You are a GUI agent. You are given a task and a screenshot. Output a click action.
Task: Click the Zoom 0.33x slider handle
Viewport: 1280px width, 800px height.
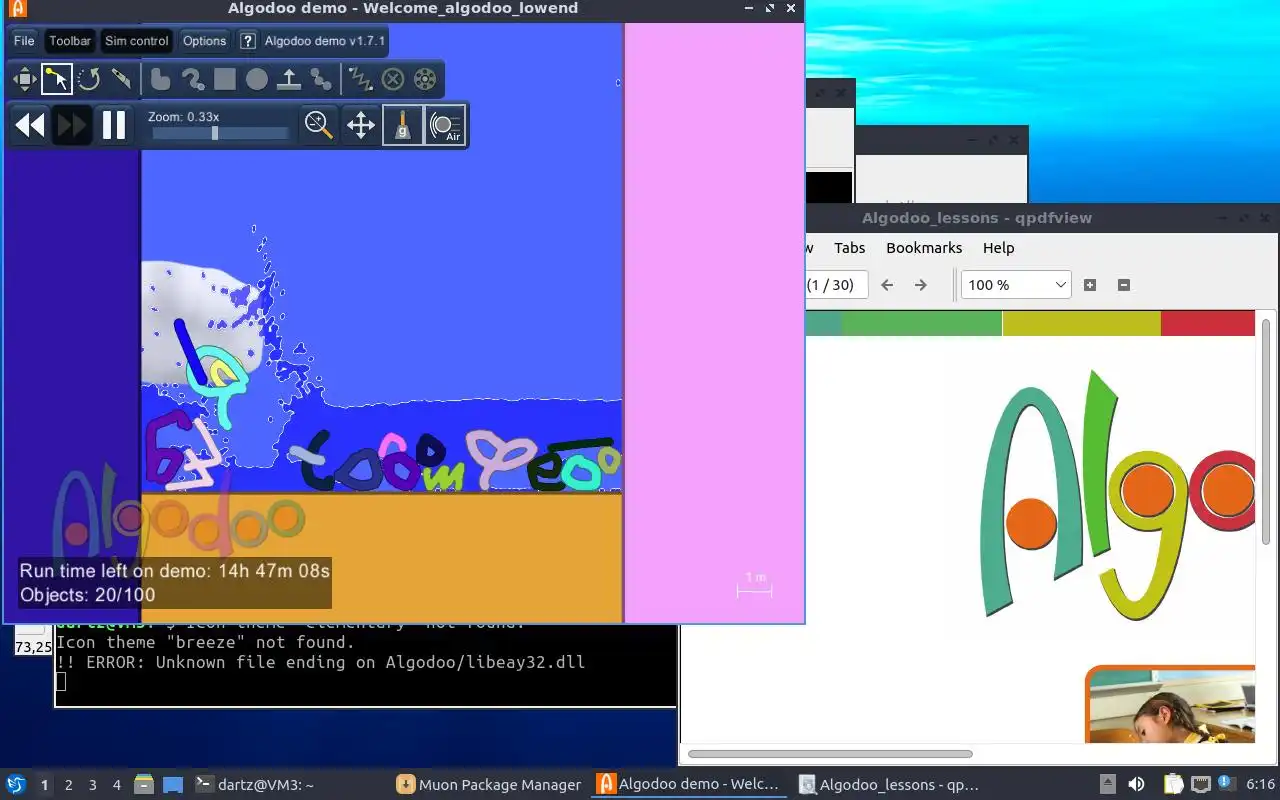point(214,133)
